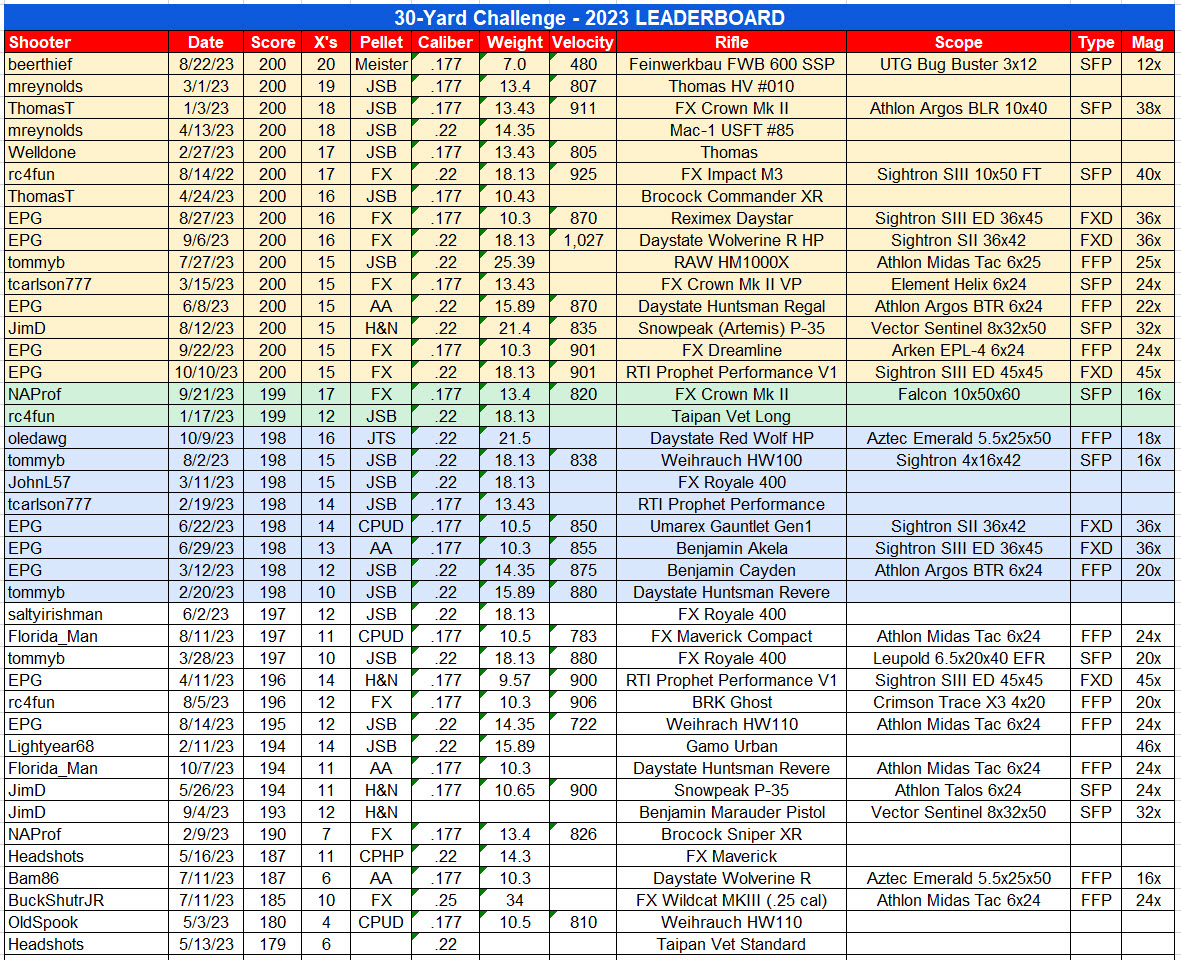The image size is (1181, 960).
Task: Select the 'Pellet' column header
Action: [381, 42]
